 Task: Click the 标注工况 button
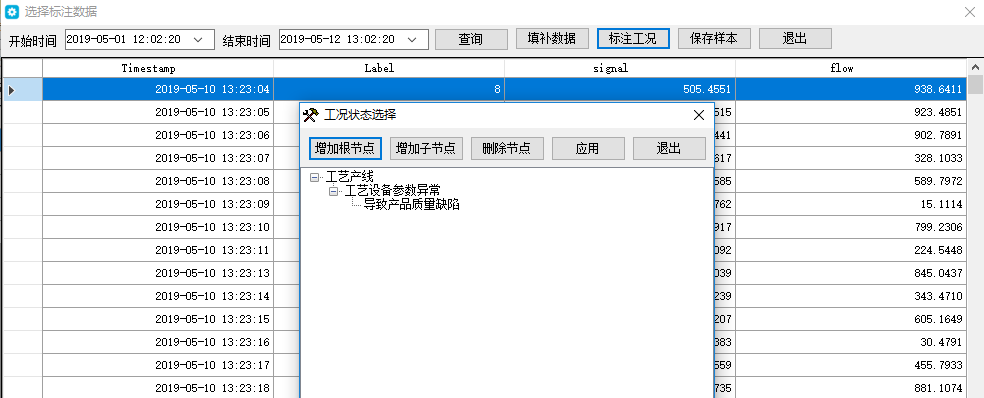click(633, 38)
